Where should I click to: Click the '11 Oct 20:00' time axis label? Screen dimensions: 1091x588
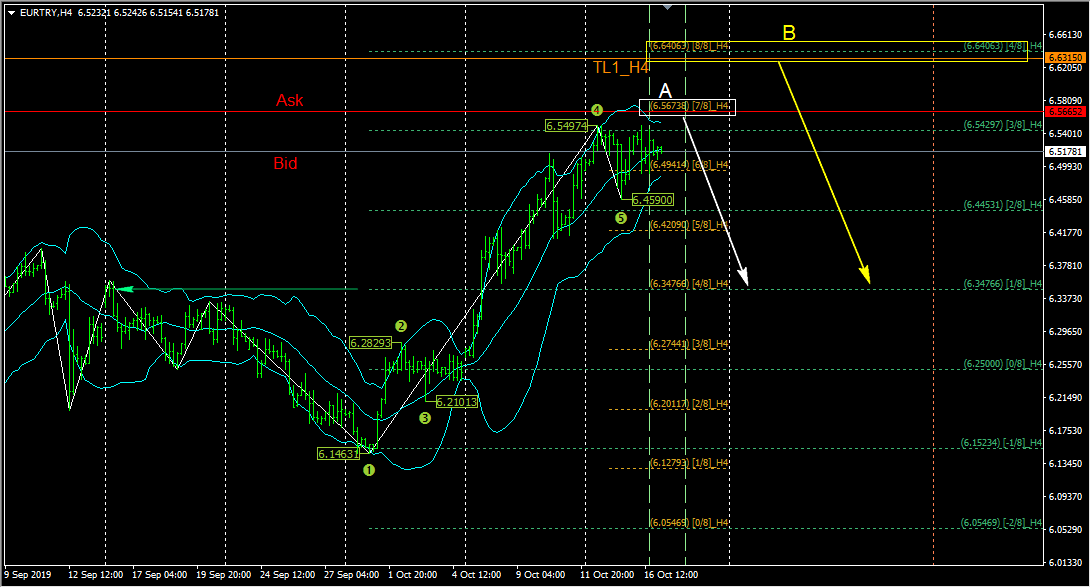607,575
